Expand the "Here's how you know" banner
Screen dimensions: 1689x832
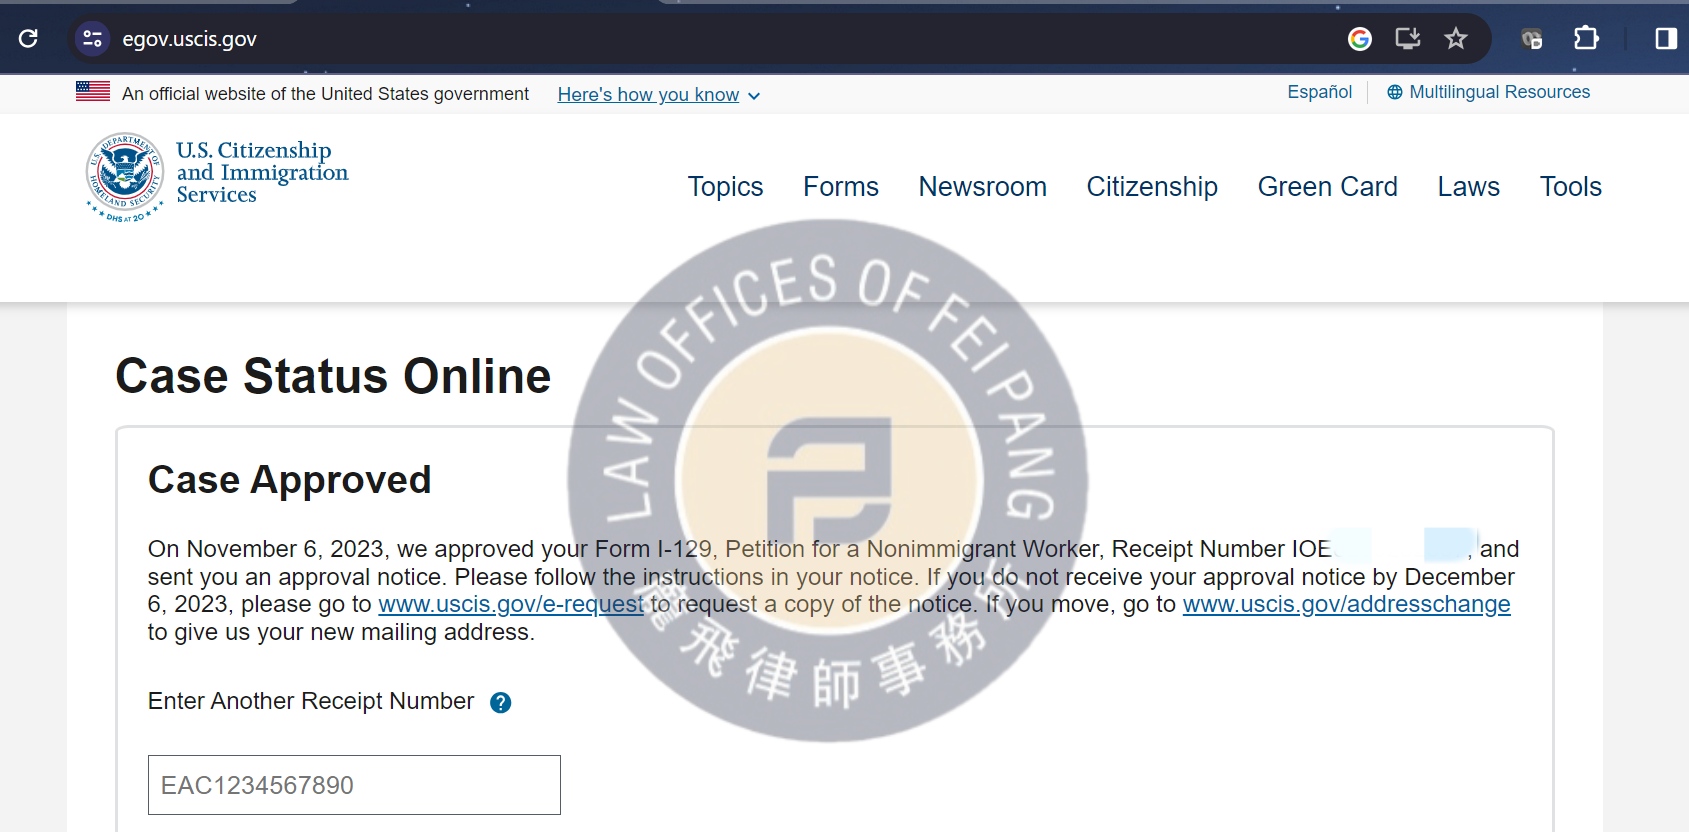point(658,95)
